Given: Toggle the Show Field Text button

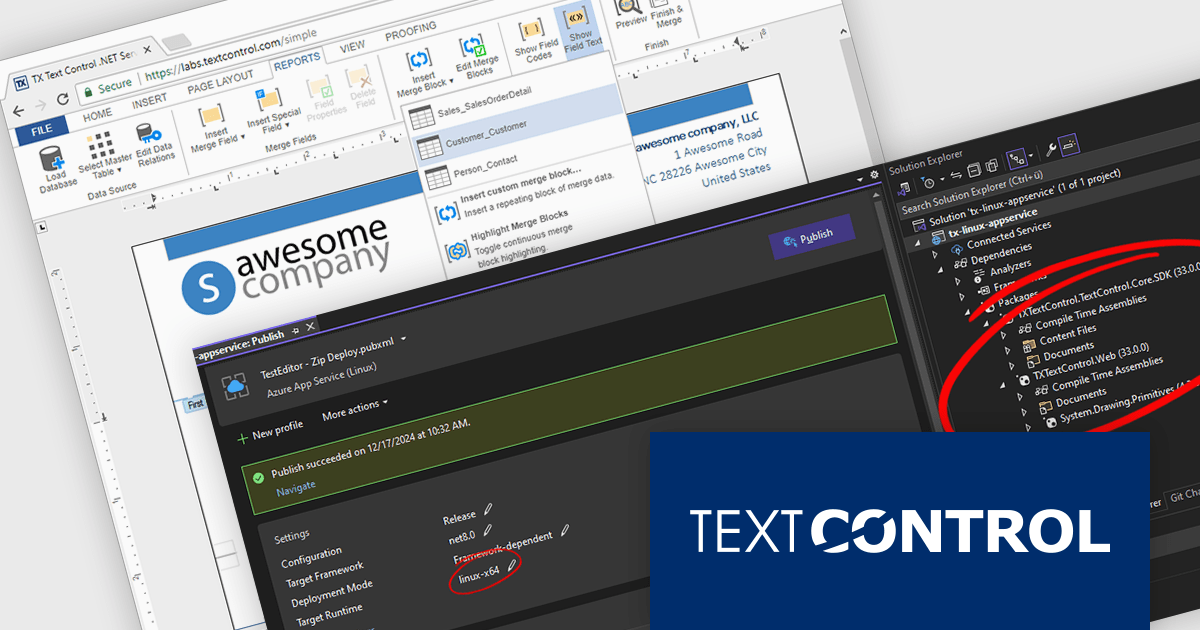Looking at the screenshot, I should click(580, 31).
